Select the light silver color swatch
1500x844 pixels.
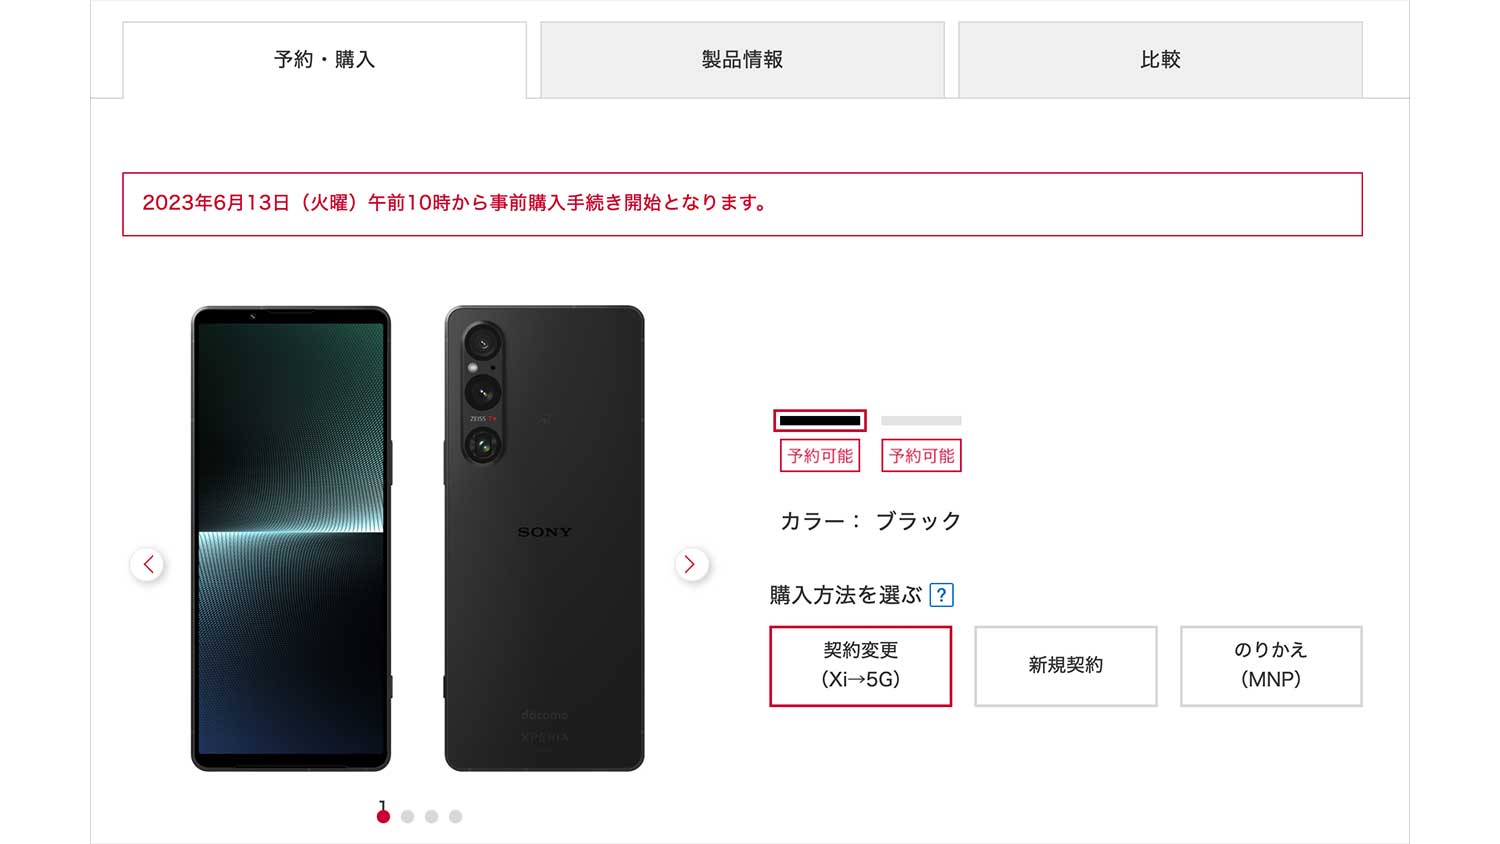pyautogui.click(x=921, y=420)
